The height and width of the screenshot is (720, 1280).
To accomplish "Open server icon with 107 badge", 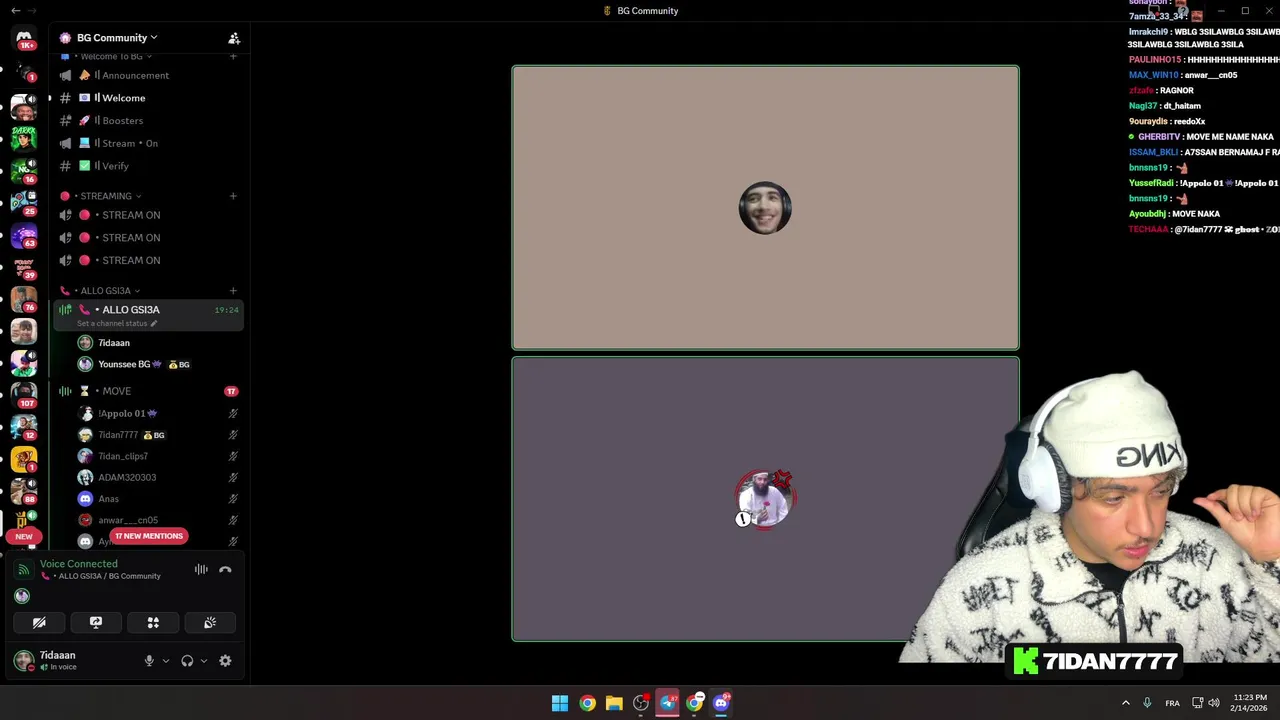I will coord(24,394).
